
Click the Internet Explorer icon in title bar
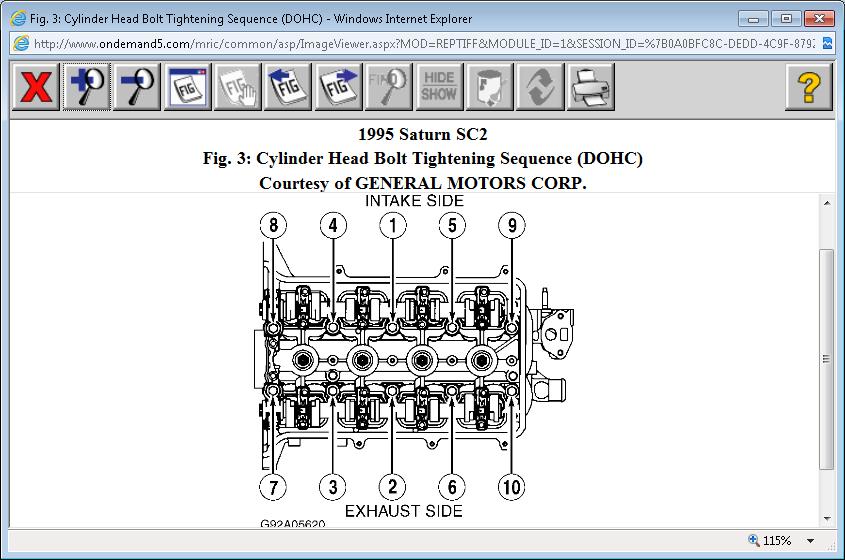(x=17, y=18)
